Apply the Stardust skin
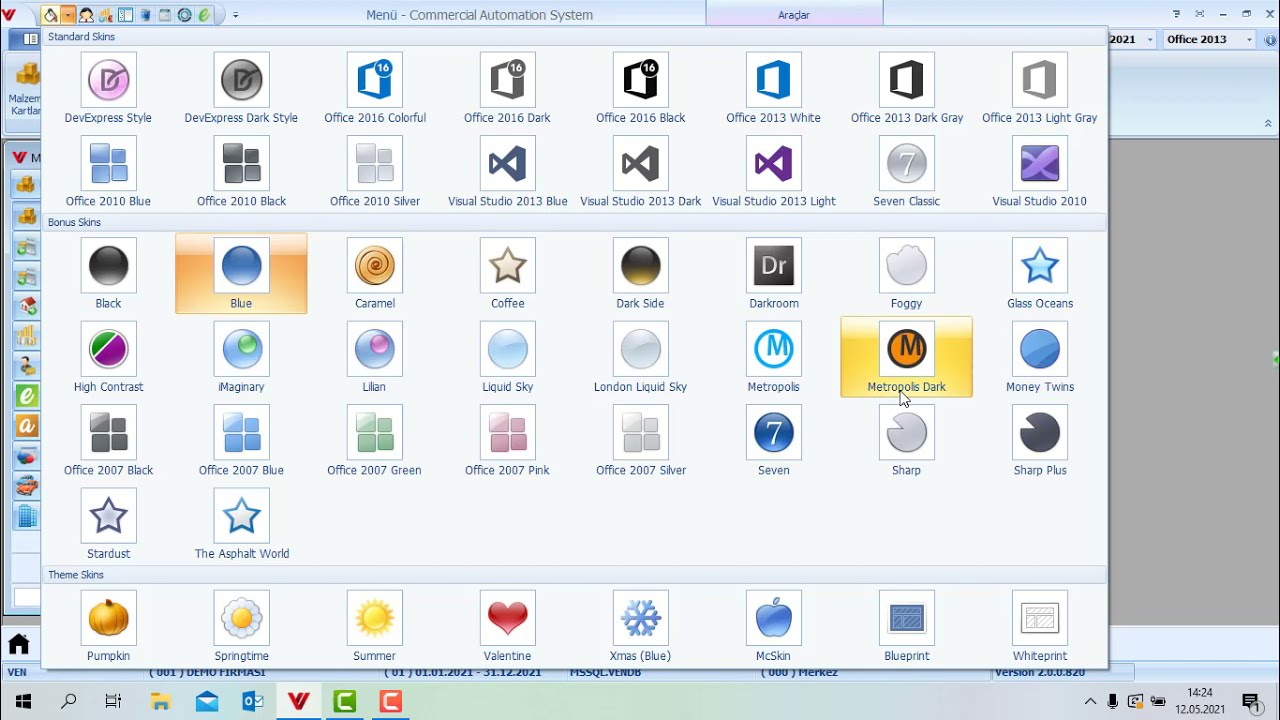The width and height of the screenshot is (1280, 720). click(x=108, y=523)
